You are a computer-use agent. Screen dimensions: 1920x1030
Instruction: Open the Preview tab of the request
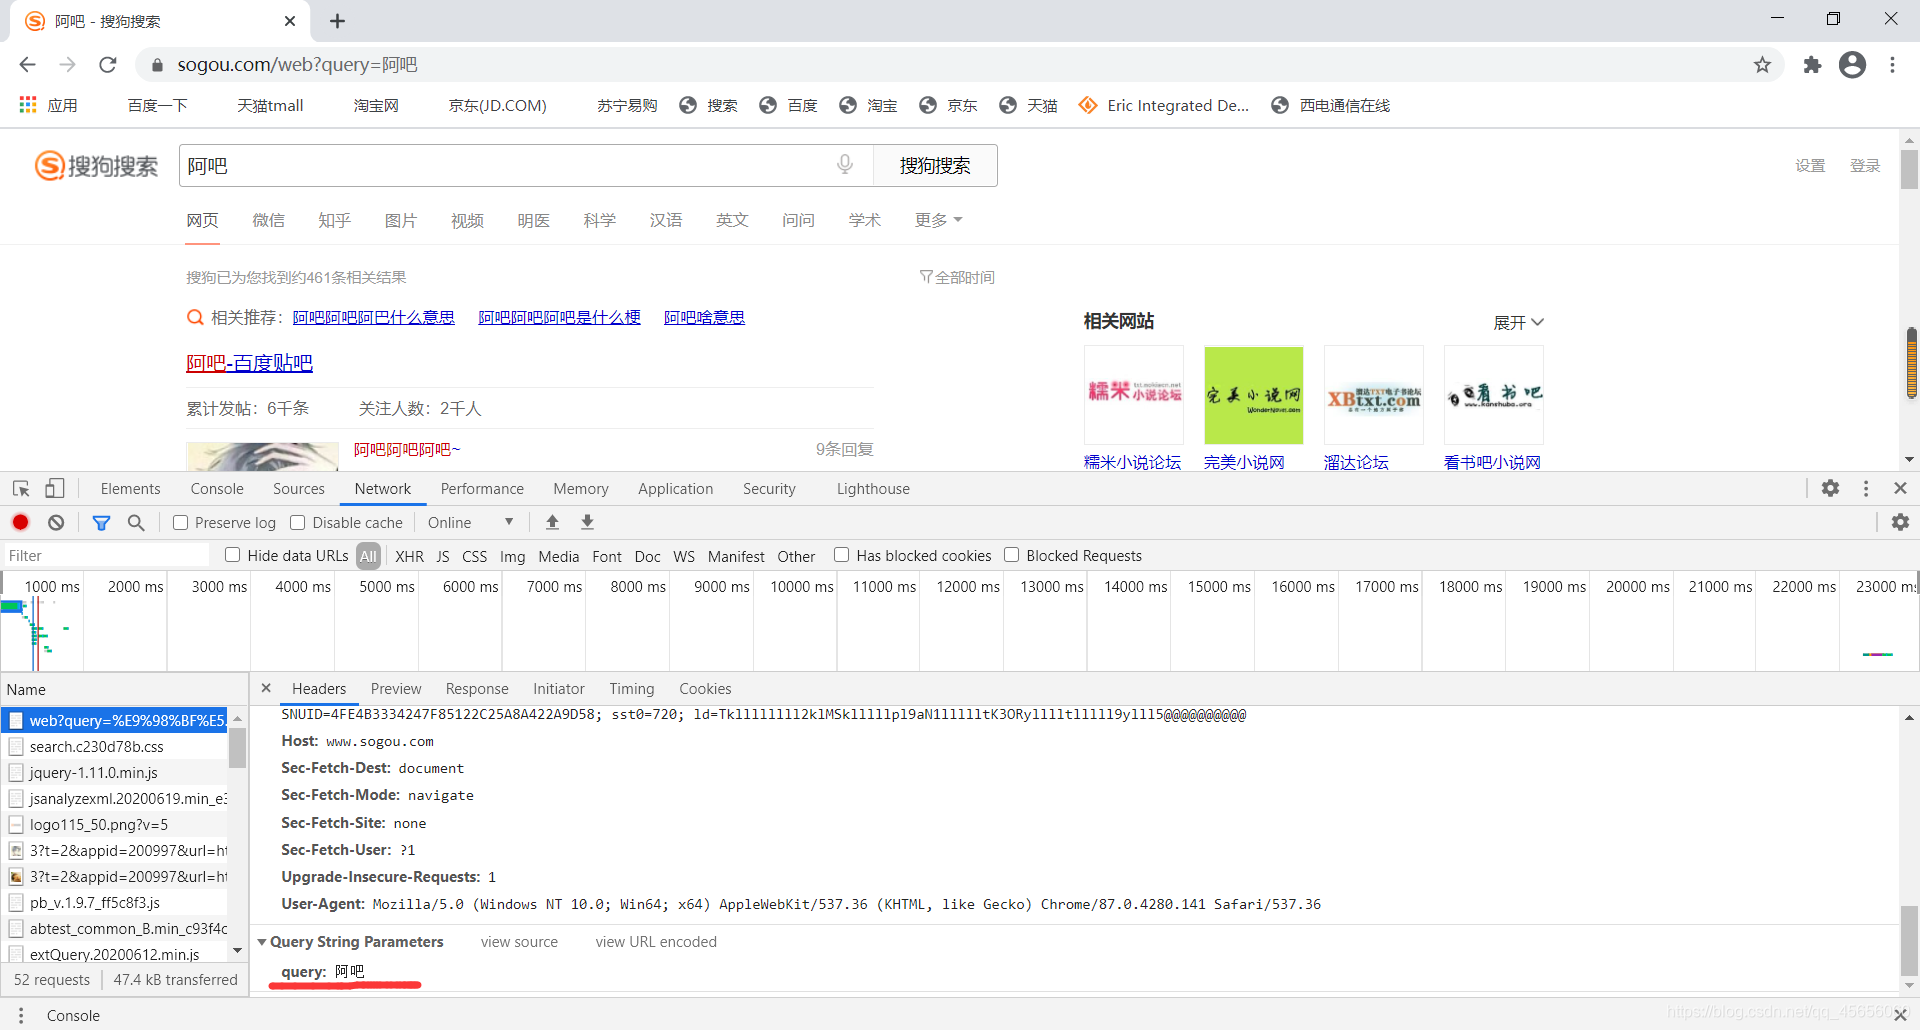point(396,689)
